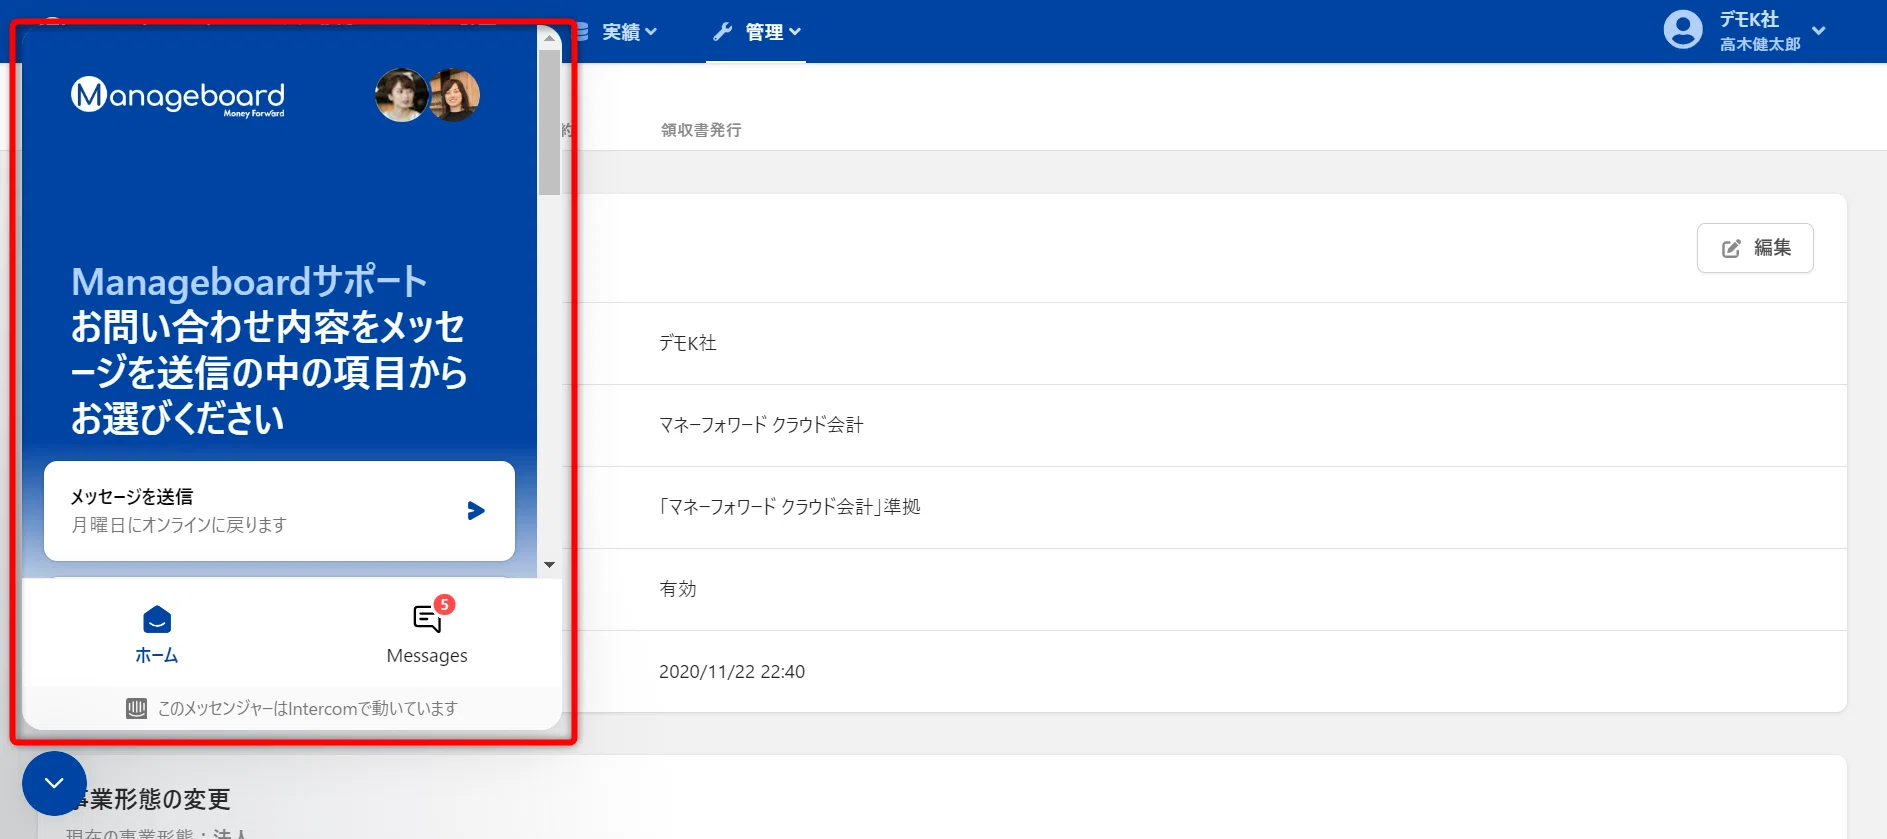
Task: Click the 有効 status text
Action: point(678,589)
